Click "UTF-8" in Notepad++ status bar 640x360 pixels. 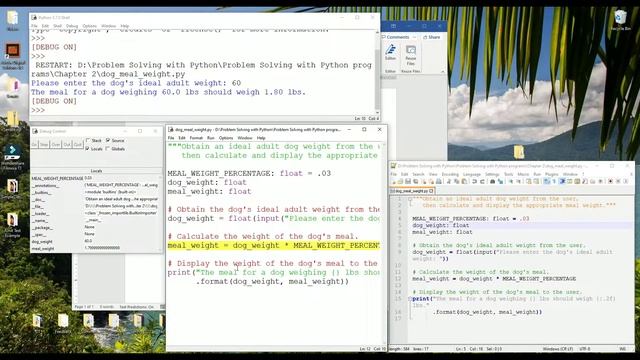point(585,349)
